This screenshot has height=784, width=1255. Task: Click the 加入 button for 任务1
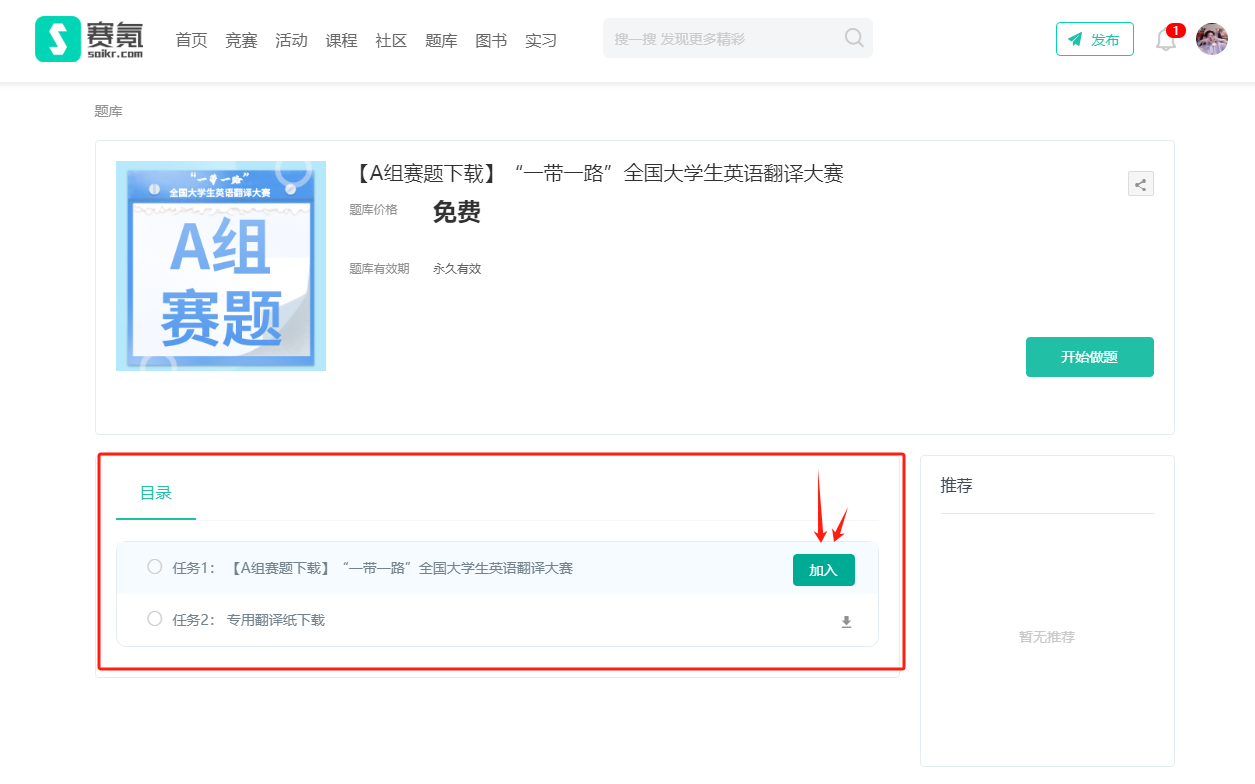(x=823, y=570)
